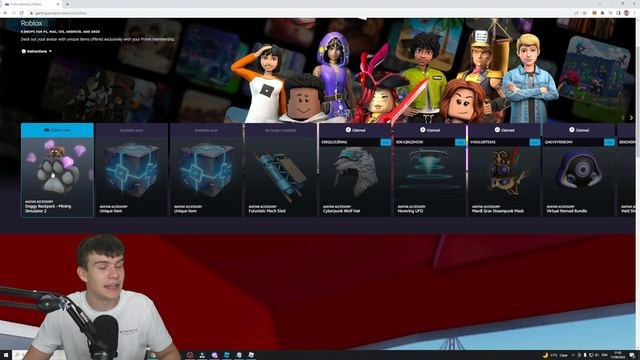This screenshot has height=360, width=640.
Task: Click the browser back arrow
Action: (x=5, y=13)
